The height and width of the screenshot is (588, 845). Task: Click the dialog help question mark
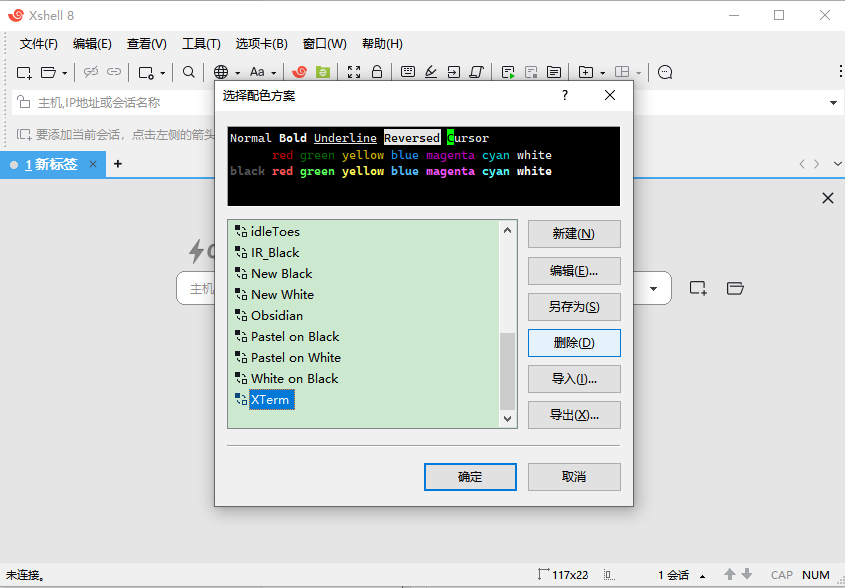(565, 95)
